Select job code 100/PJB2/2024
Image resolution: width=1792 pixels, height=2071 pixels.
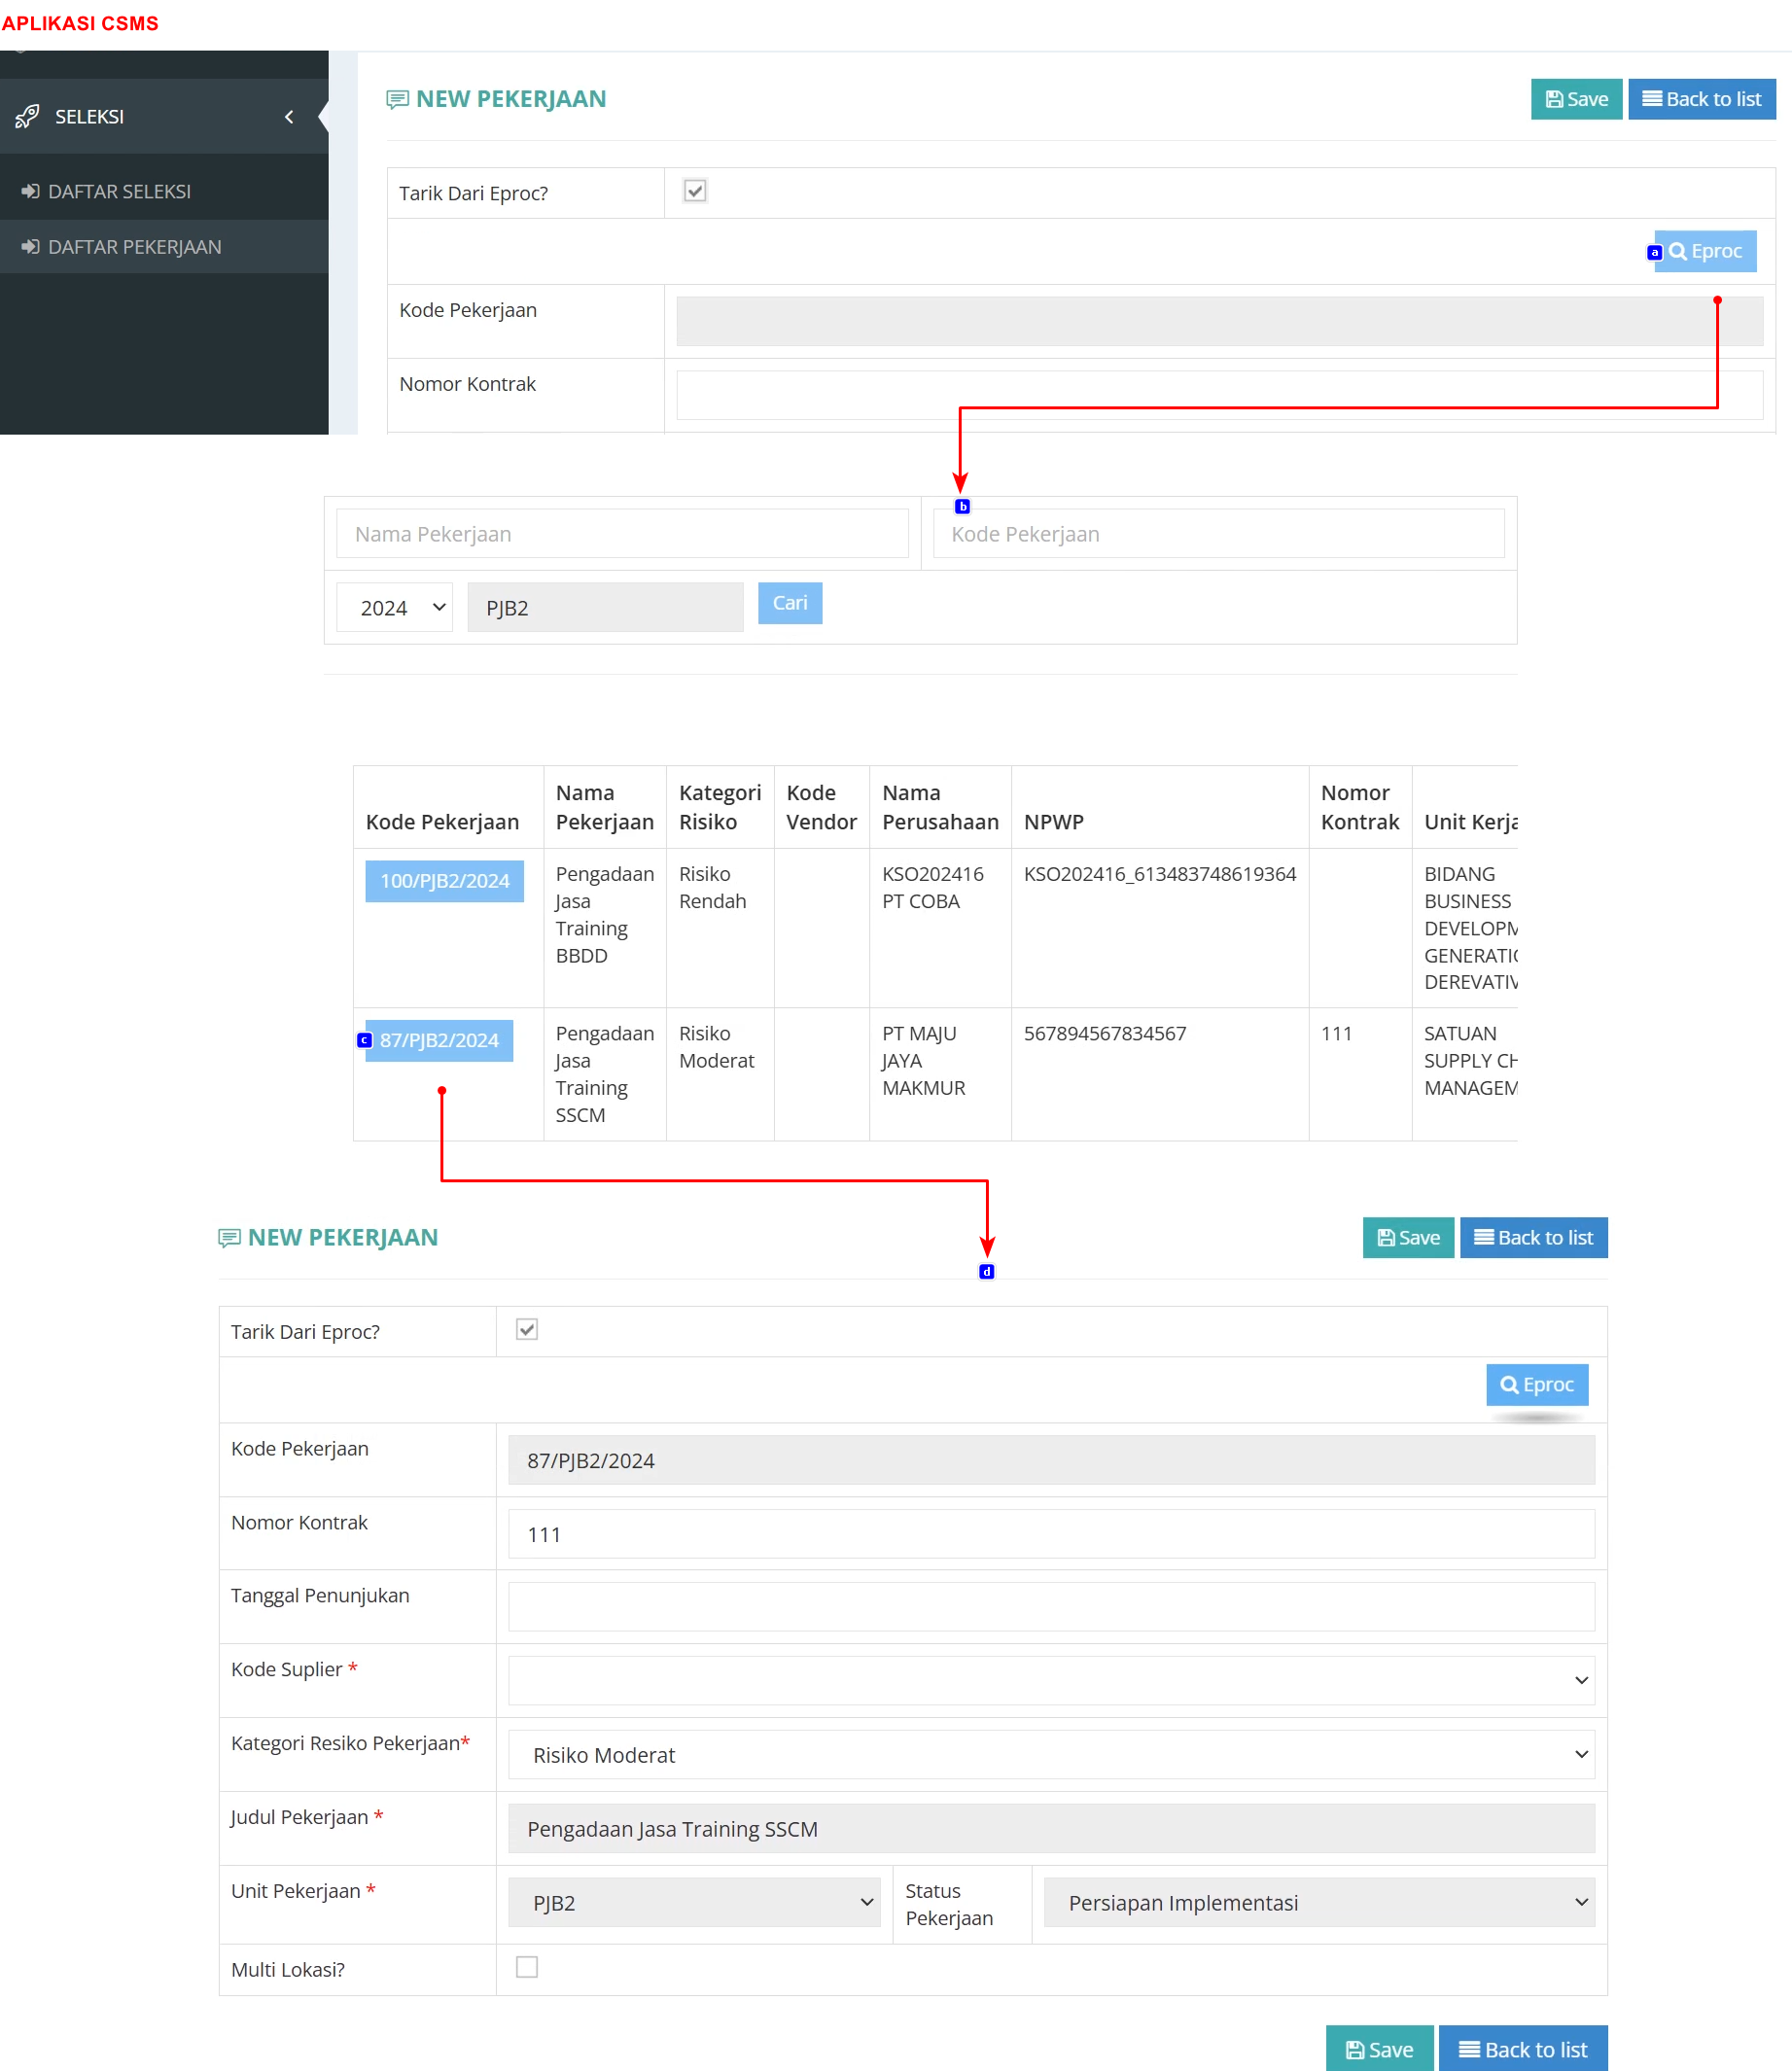tap(444, 881)
